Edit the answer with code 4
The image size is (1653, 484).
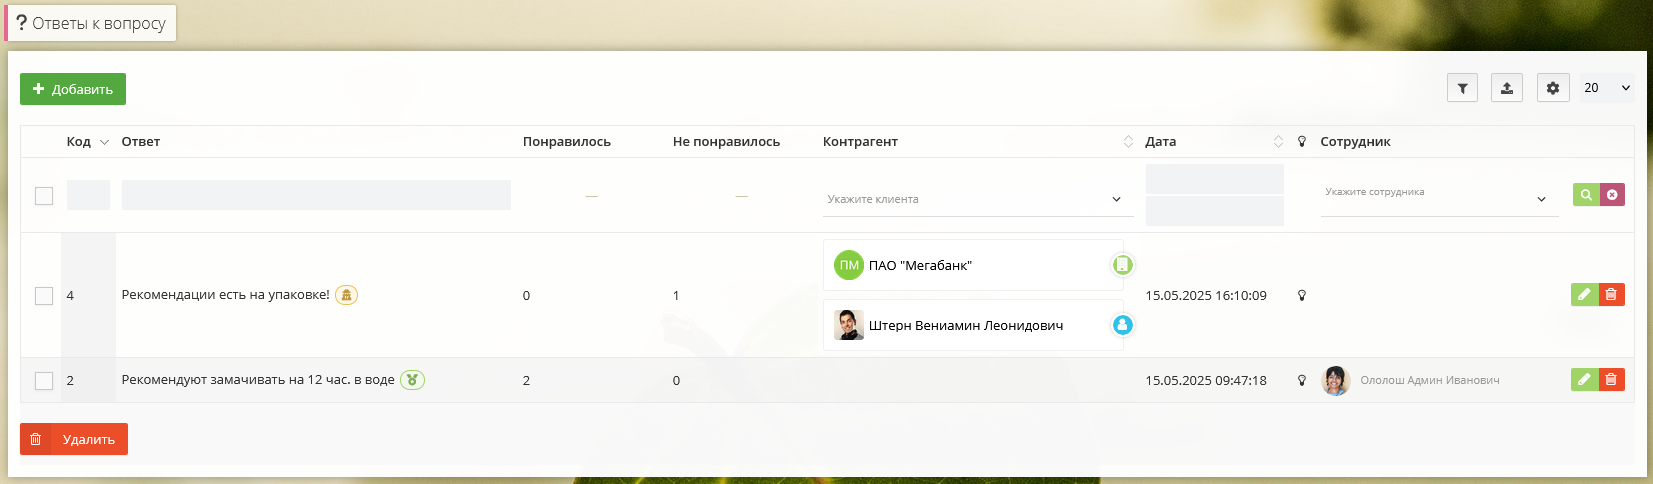point(1584,294)
